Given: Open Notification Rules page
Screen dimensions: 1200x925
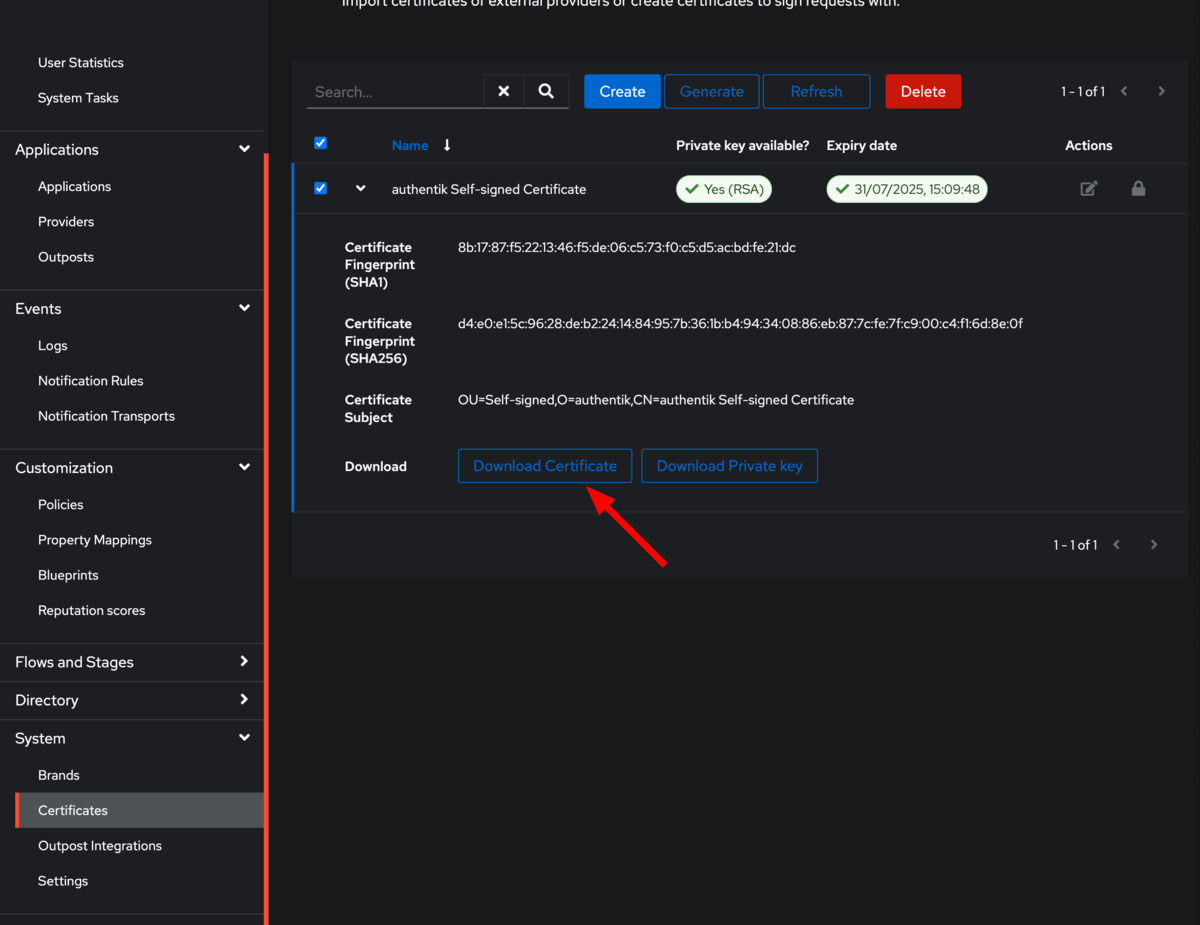Looking at the screenshot, I should 91,380.
